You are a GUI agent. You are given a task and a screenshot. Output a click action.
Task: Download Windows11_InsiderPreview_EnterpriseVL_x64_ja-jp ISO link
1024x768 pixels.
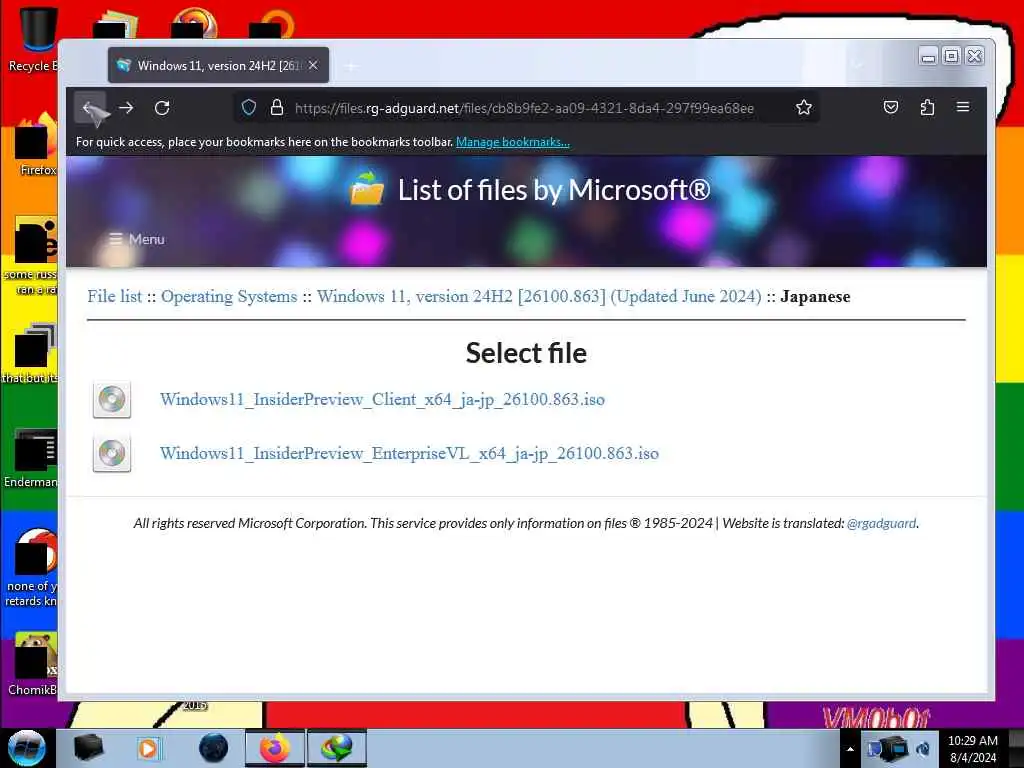click(409, 453)
